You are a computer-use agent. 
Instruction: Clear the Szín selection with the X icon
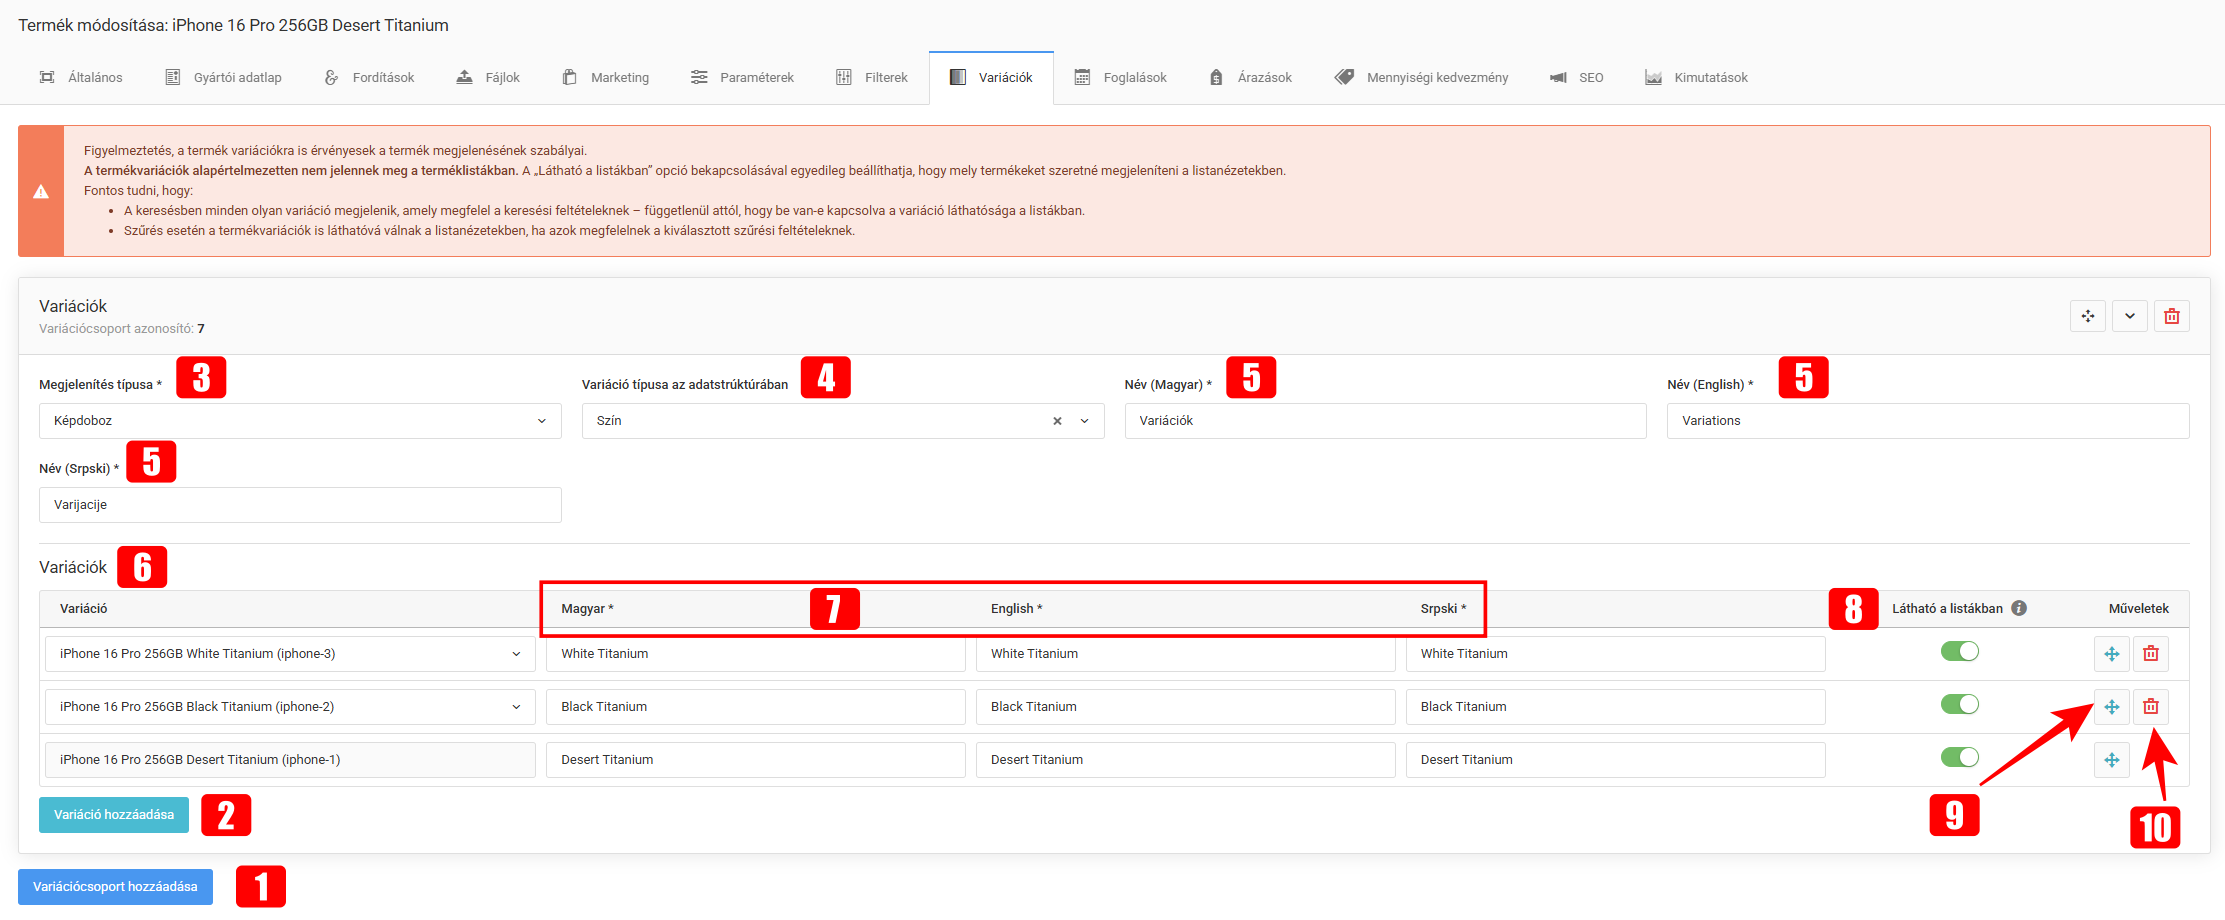click(1057, 421)
